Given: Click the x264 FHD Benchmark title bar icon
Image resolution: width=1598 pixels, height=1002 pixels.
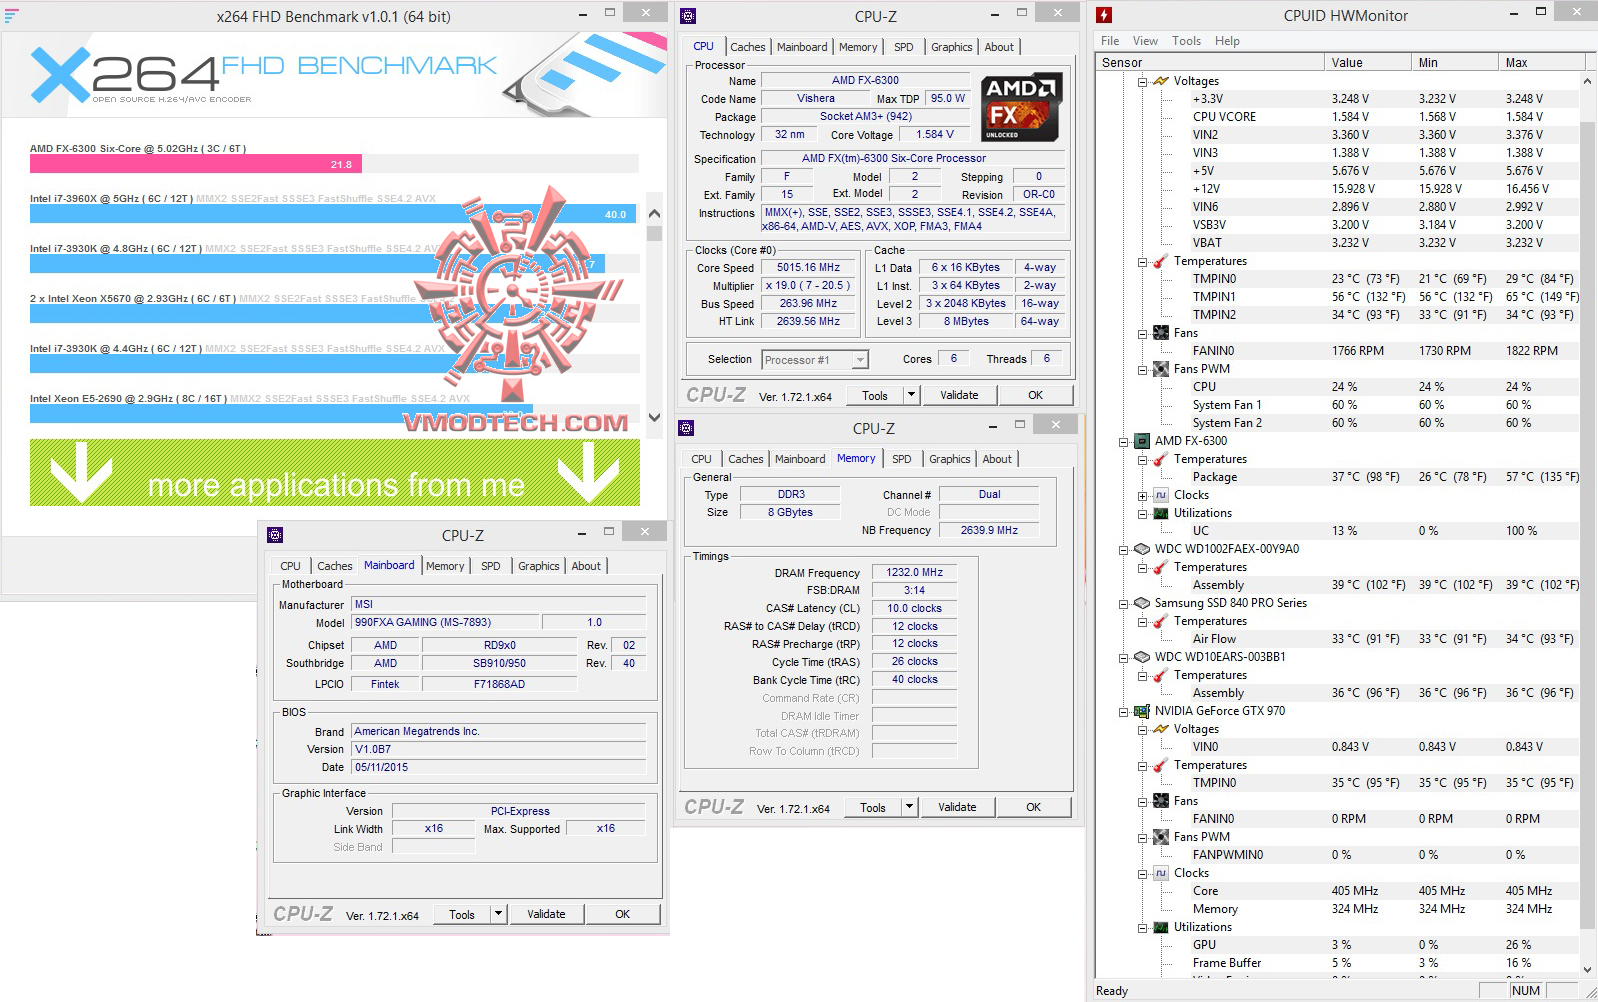Looking at the screenshot, I should pyautogui.click(x=11, y=16).
